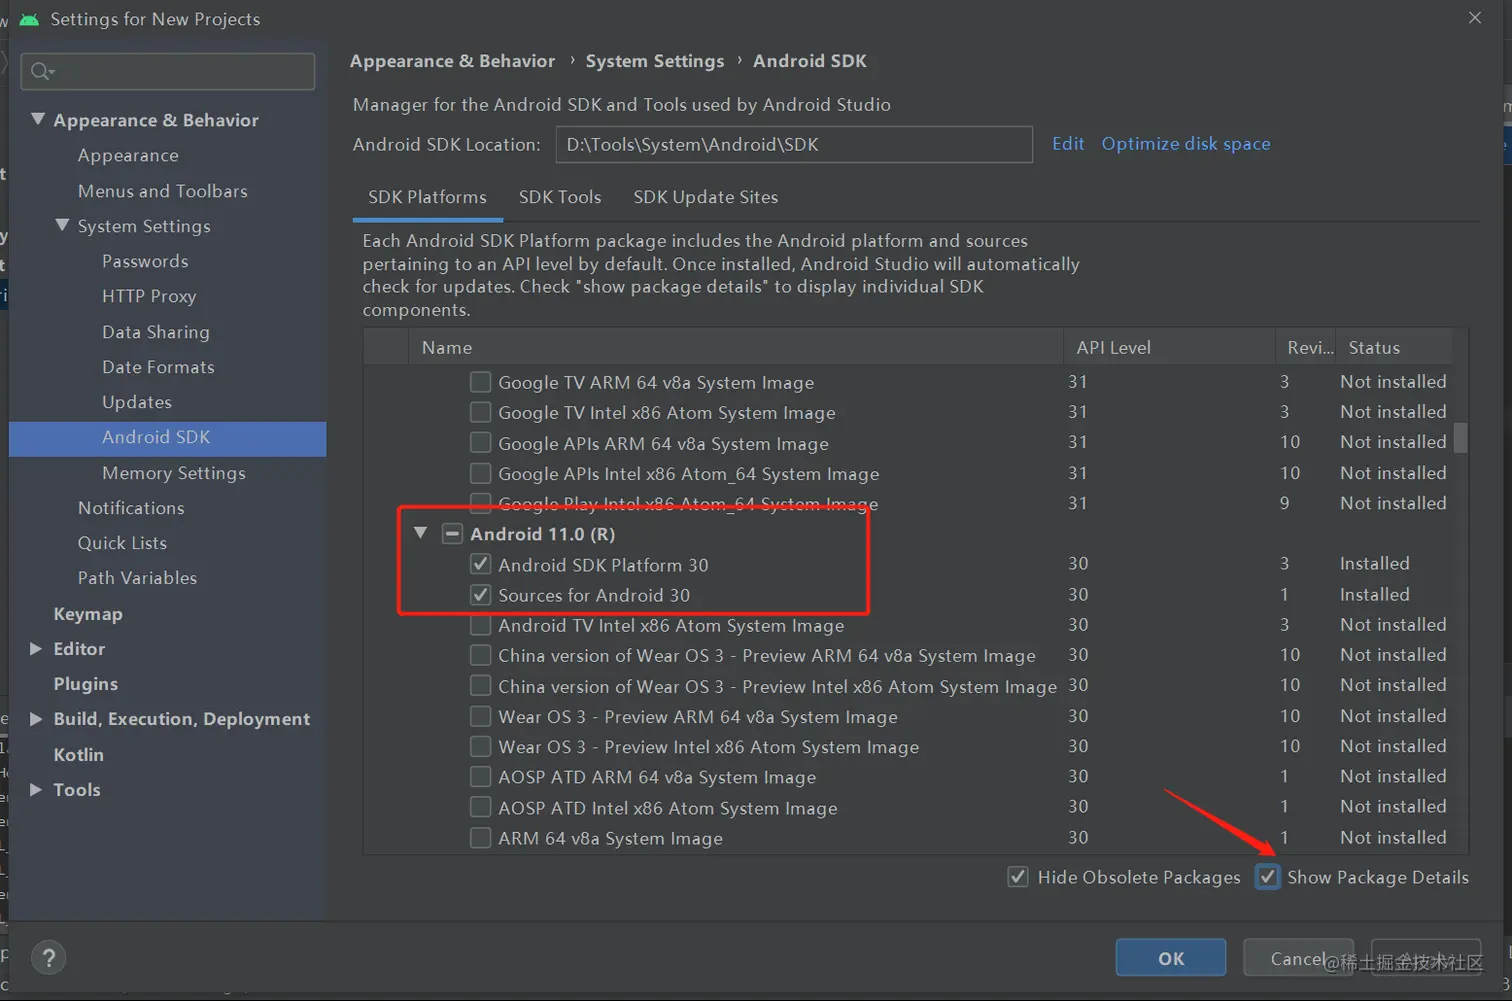Viewport: 1512px width, 1001px height.
Task: Click the System Settings breadcrumb
Action: 655,61
